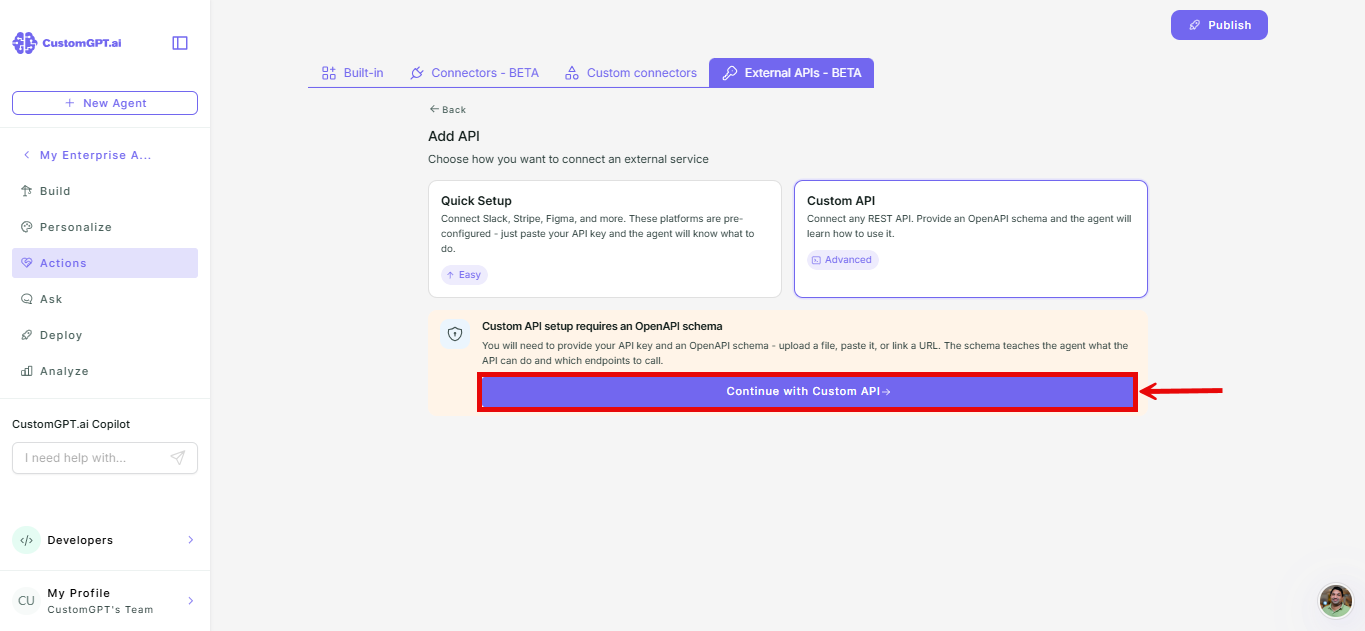Image resolution: width=1365 pixels, height=631 pixels.
Task: Click 'Custom API setup requires an OpenAPI schema' text
Action: (x=602, y=326)
